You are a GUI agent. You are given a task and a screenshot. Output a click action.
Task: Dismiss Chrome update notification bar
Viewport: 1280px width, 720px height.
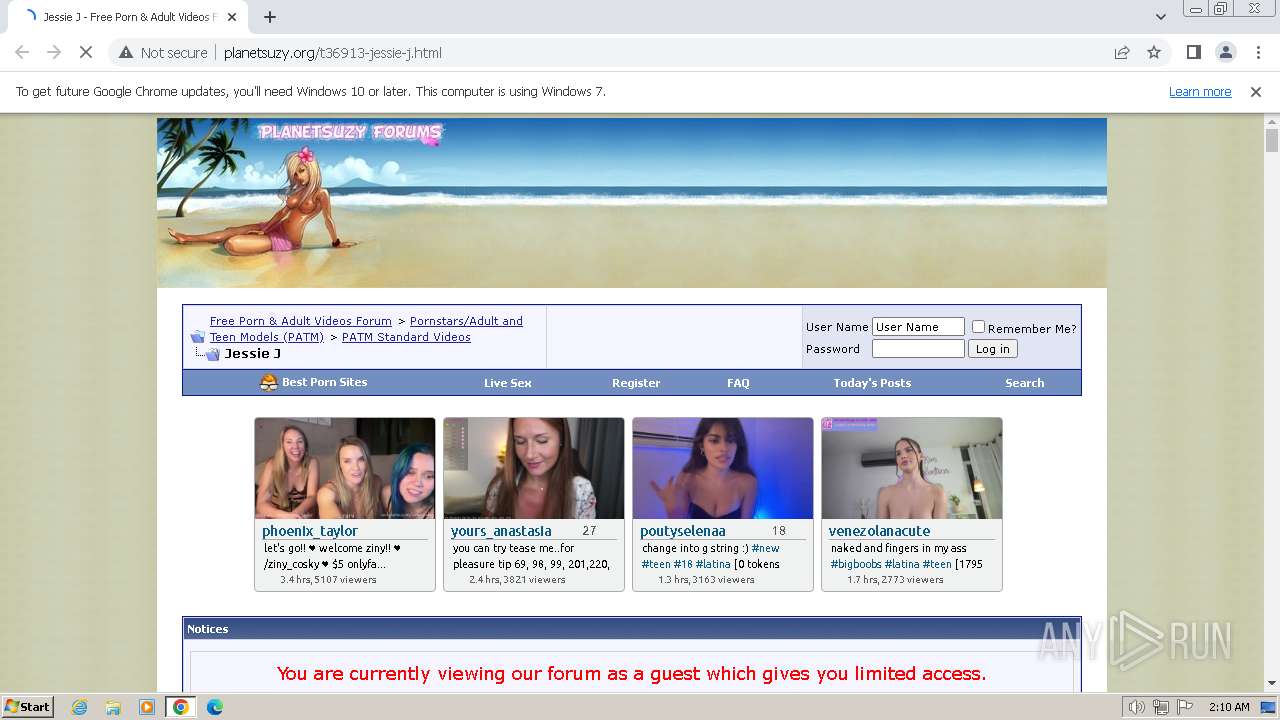click(x=1256, y=92)
